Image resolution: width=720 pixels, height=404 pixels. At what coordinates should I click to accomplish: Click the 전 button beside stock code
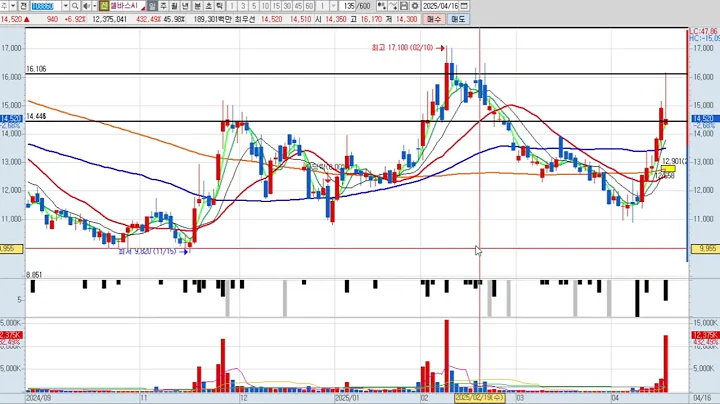point(23,6)
